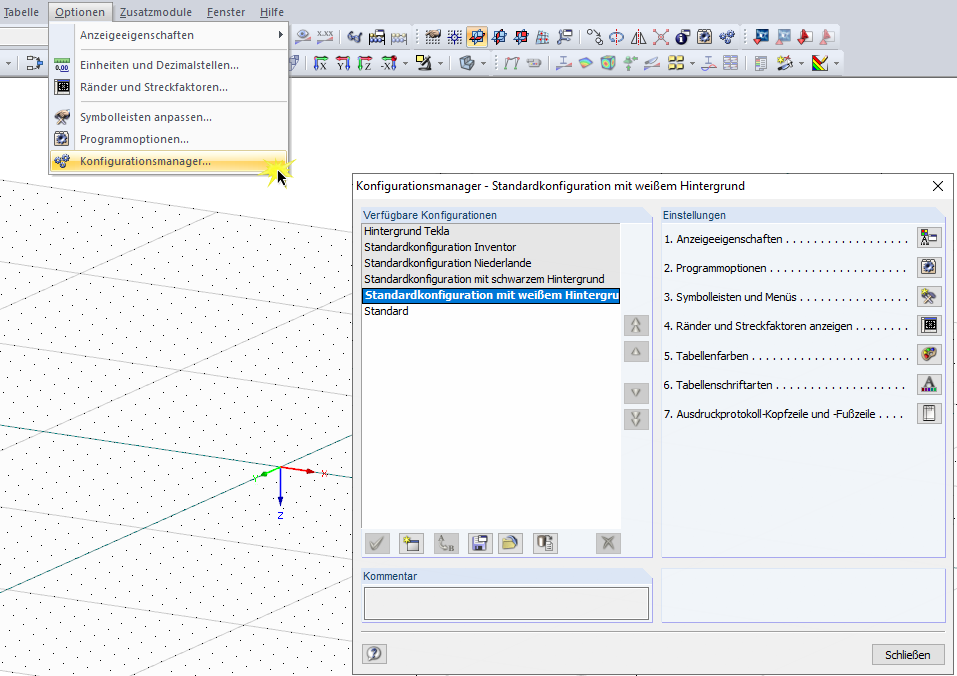Click the new configuration icon
This screenshot has width=957, height=676.
(411, 543)
